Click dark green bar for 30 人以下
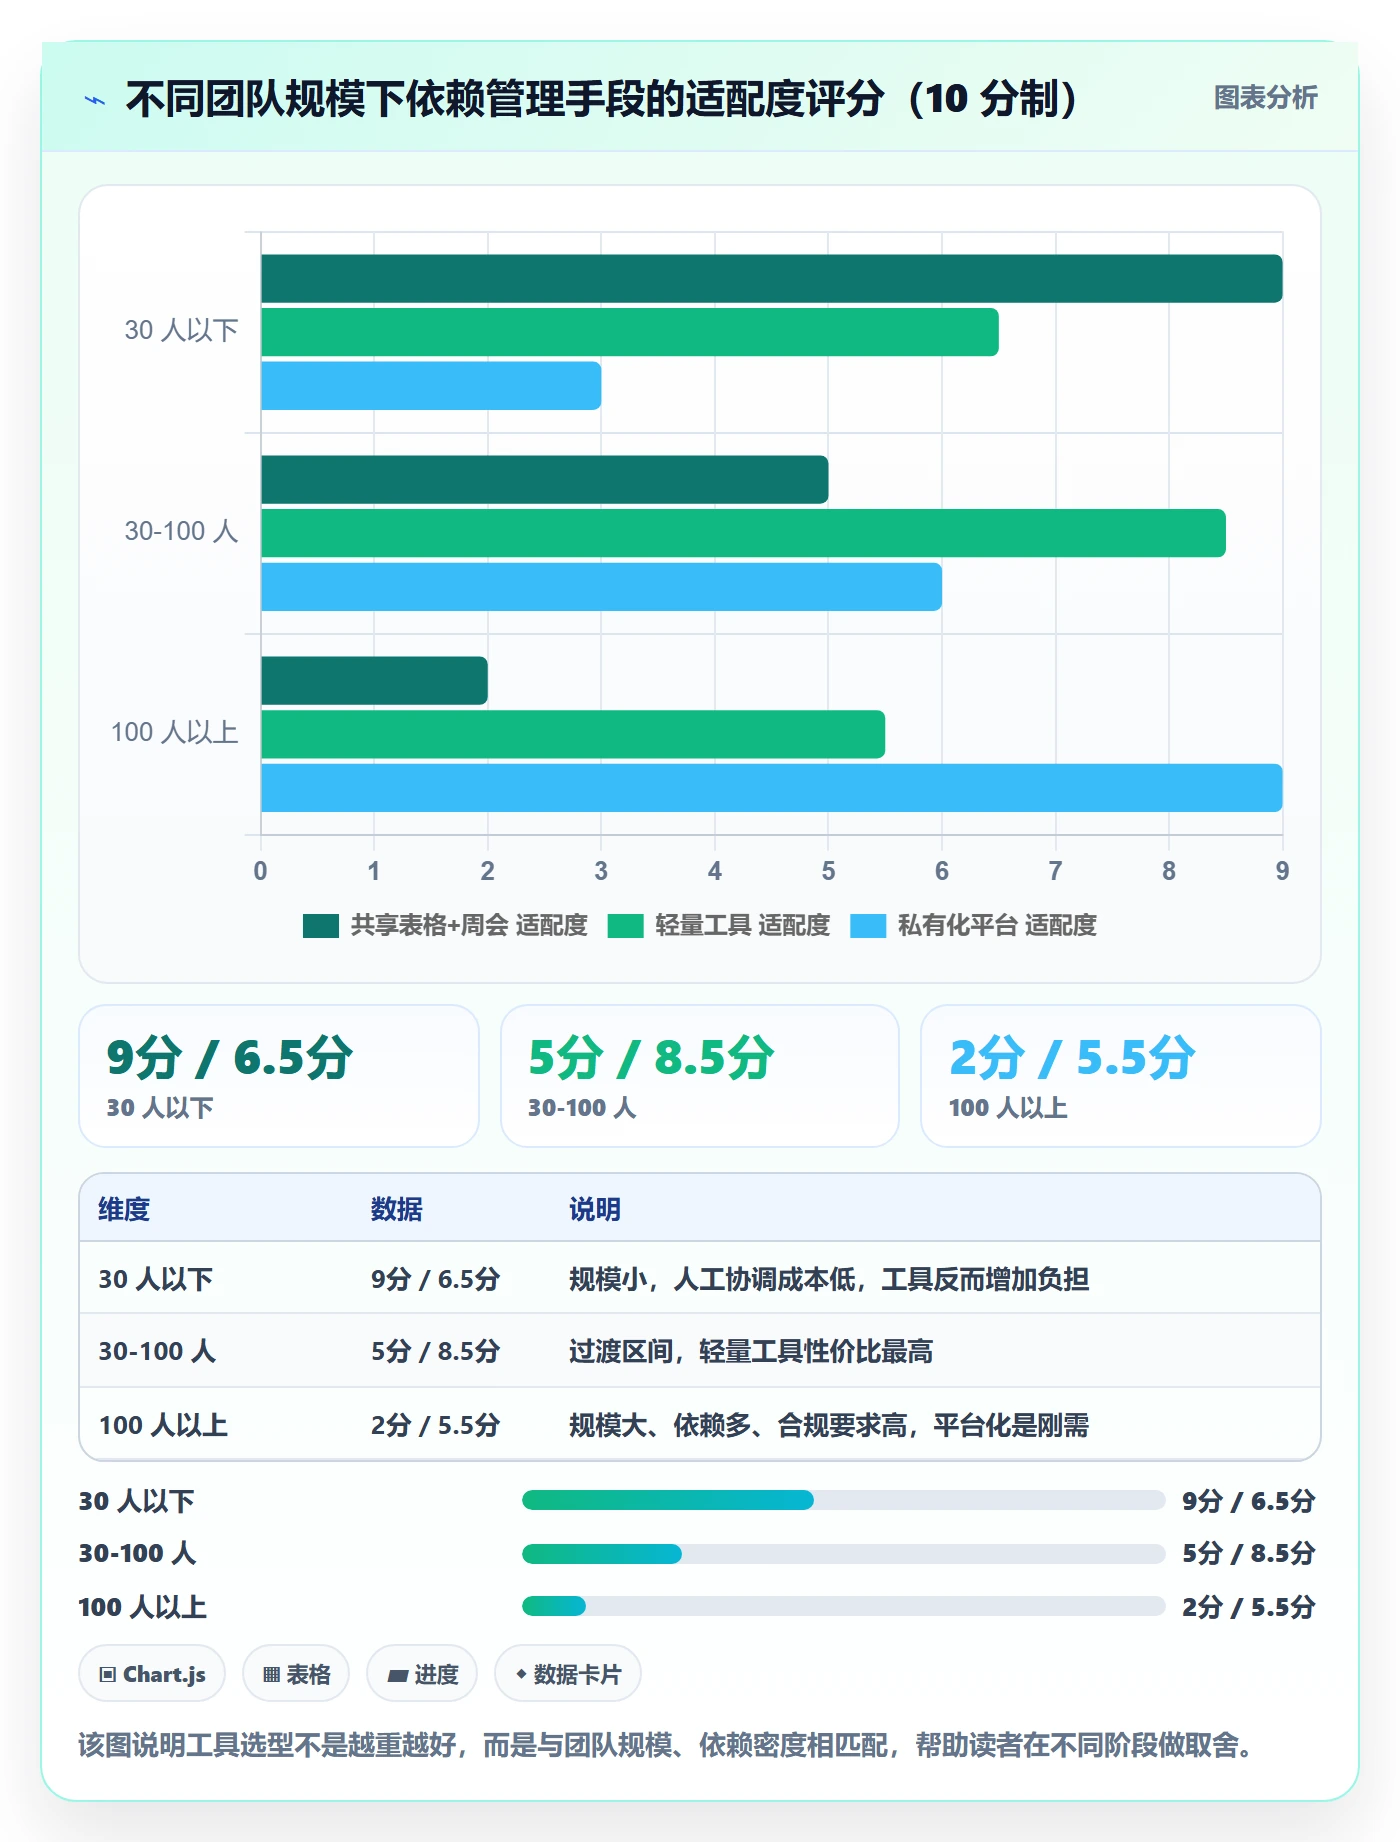The image size is (1400, 1842). [772, 279]
